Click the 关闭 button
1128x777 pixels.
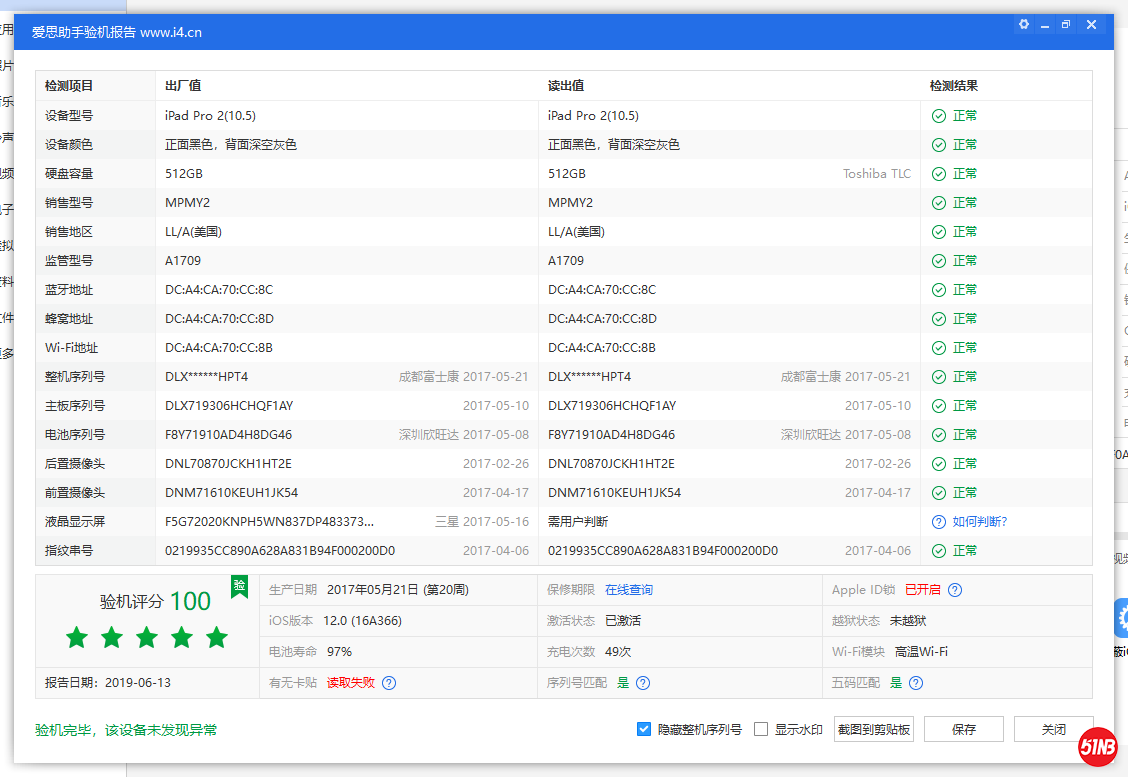pos(1053,729)
